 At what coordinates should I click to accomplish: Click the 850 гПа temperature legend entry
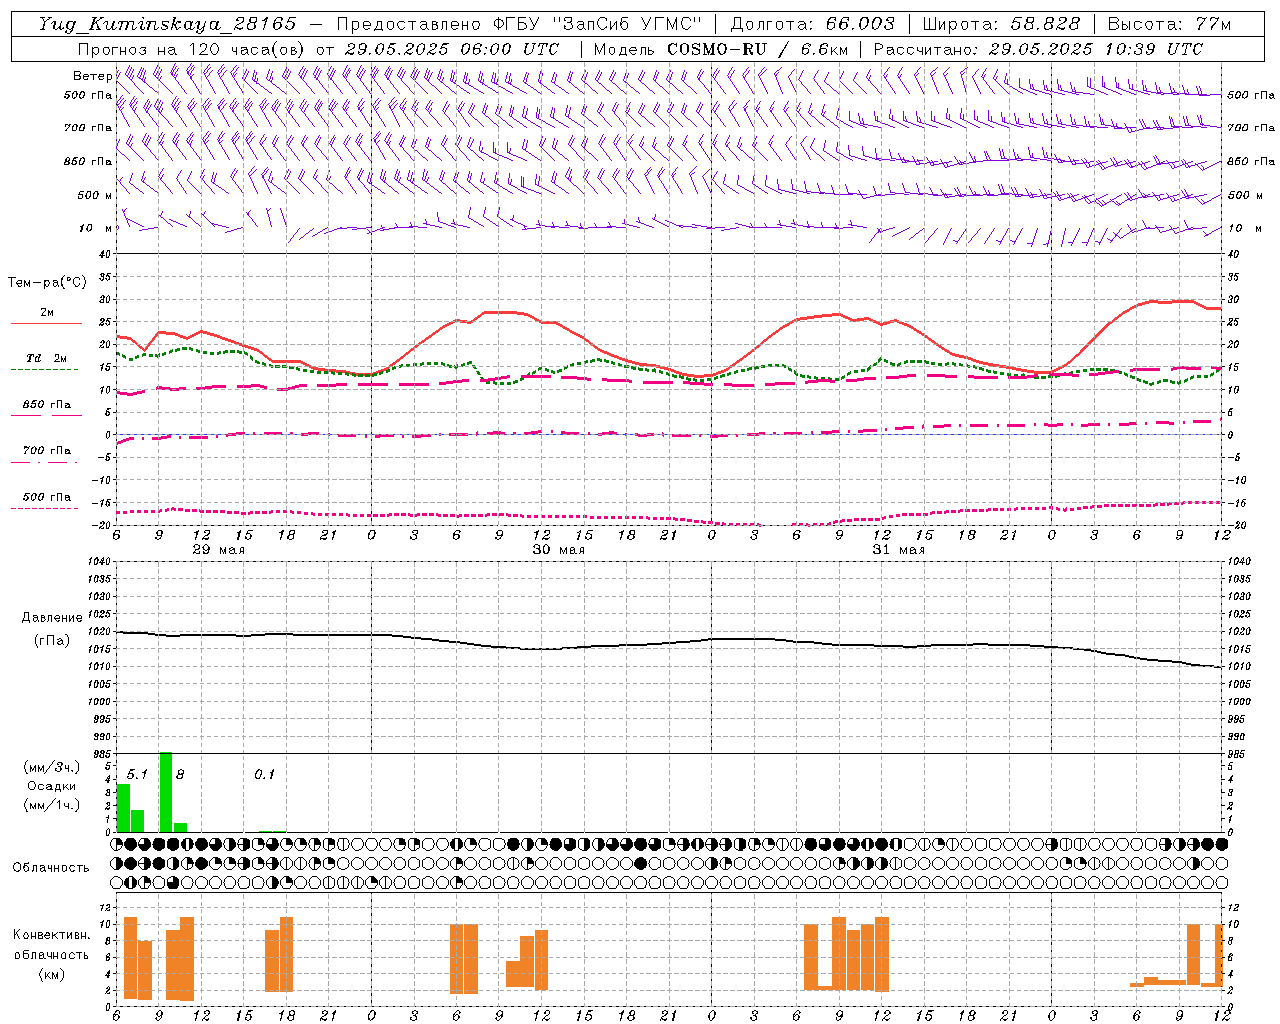point(46,405)
